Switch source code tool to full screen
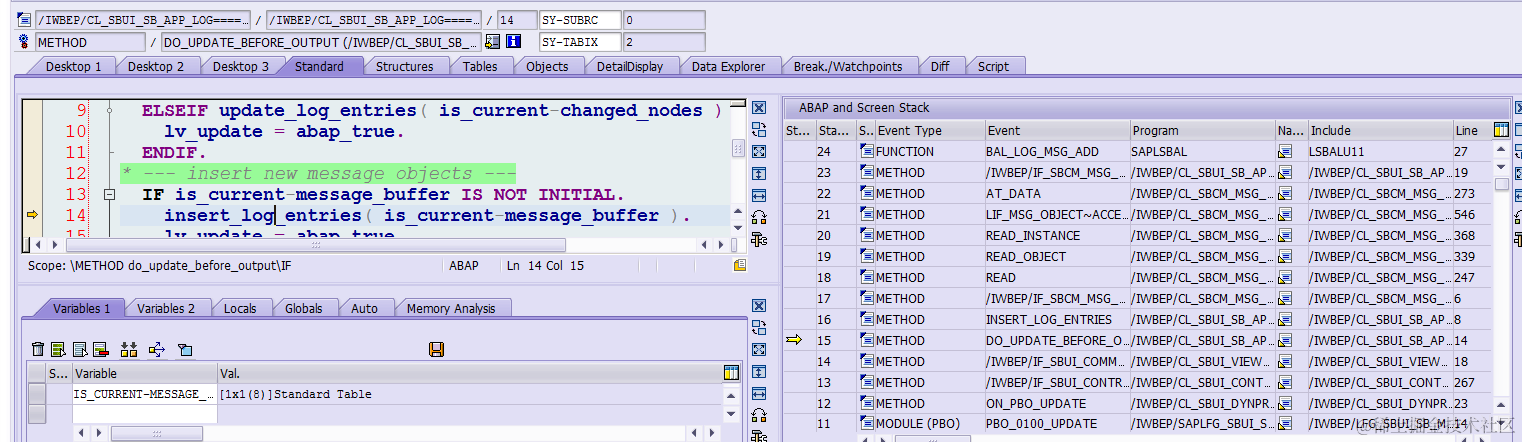The height and width of the screenshot is (442, 1522). click(759, 152)
